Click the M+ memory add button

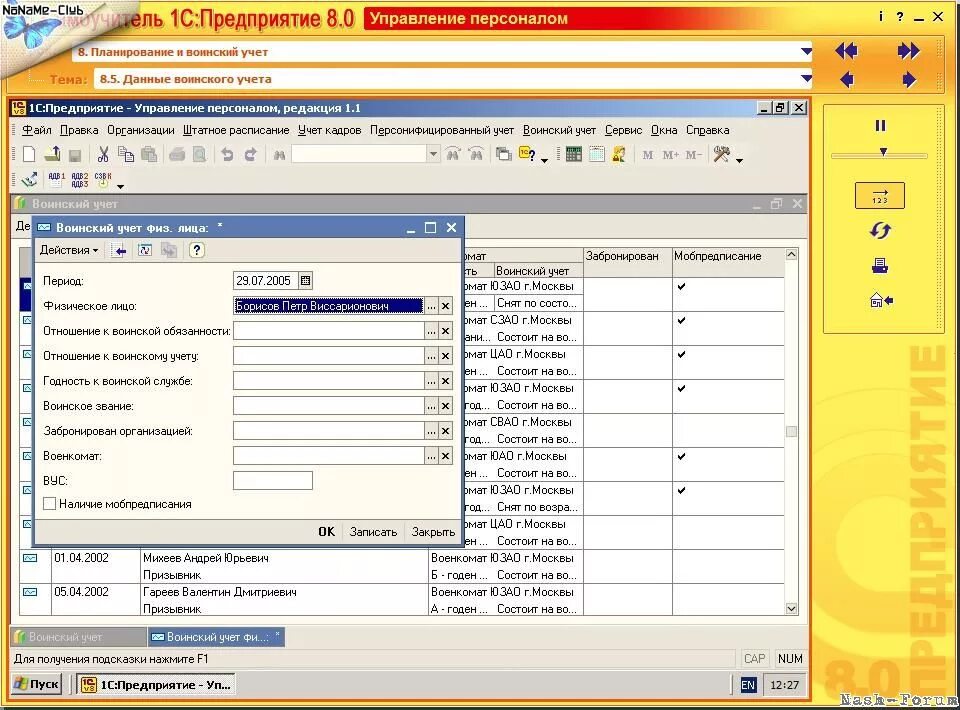coord(670,155)
